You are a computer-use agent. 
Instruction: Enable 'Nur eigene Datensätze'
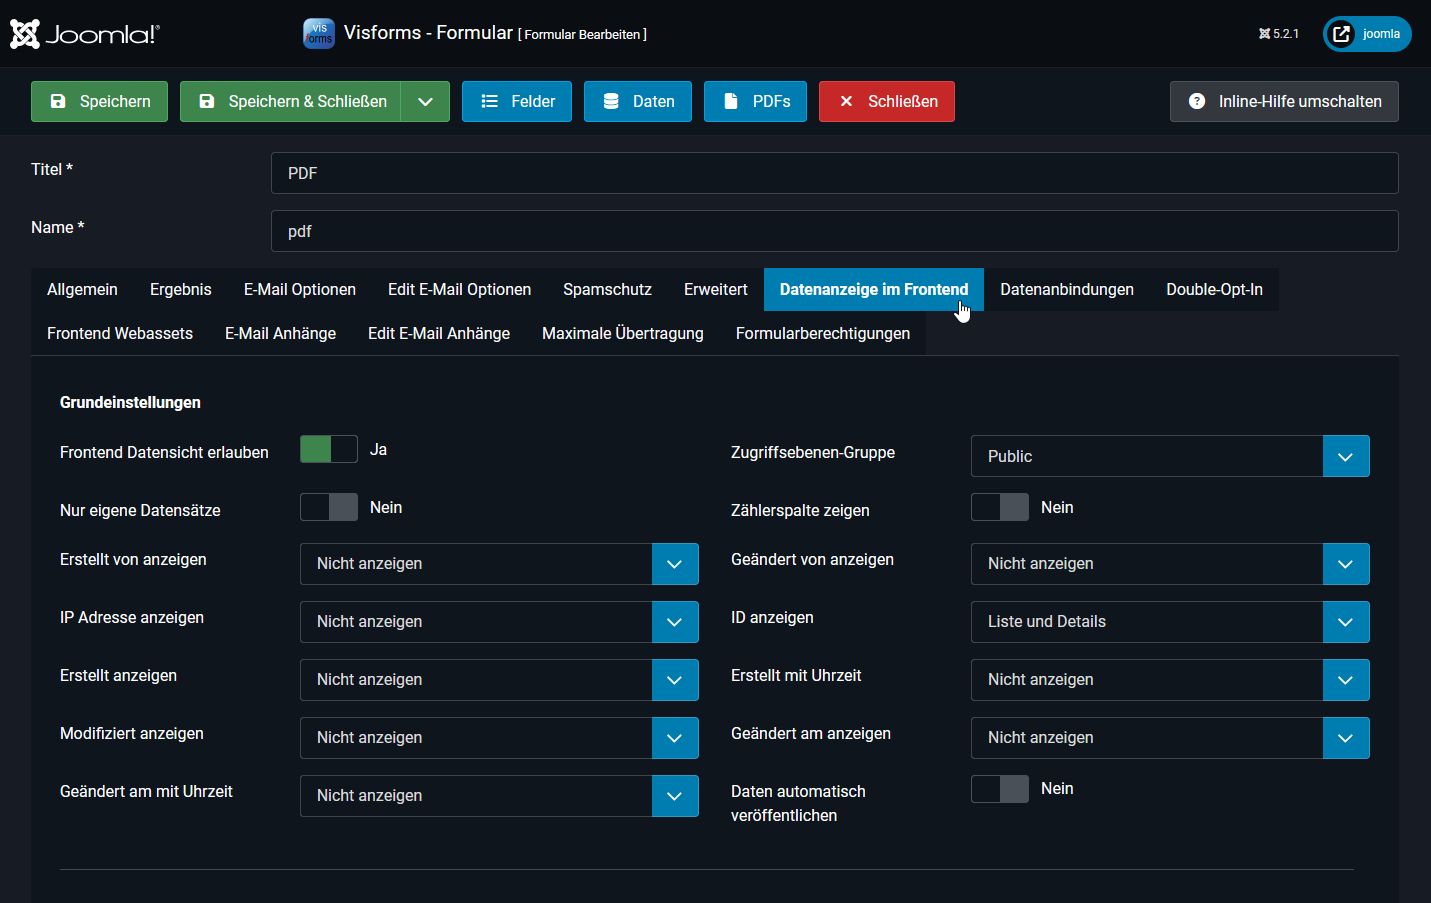pyautogui.click(x=328, y=507)
